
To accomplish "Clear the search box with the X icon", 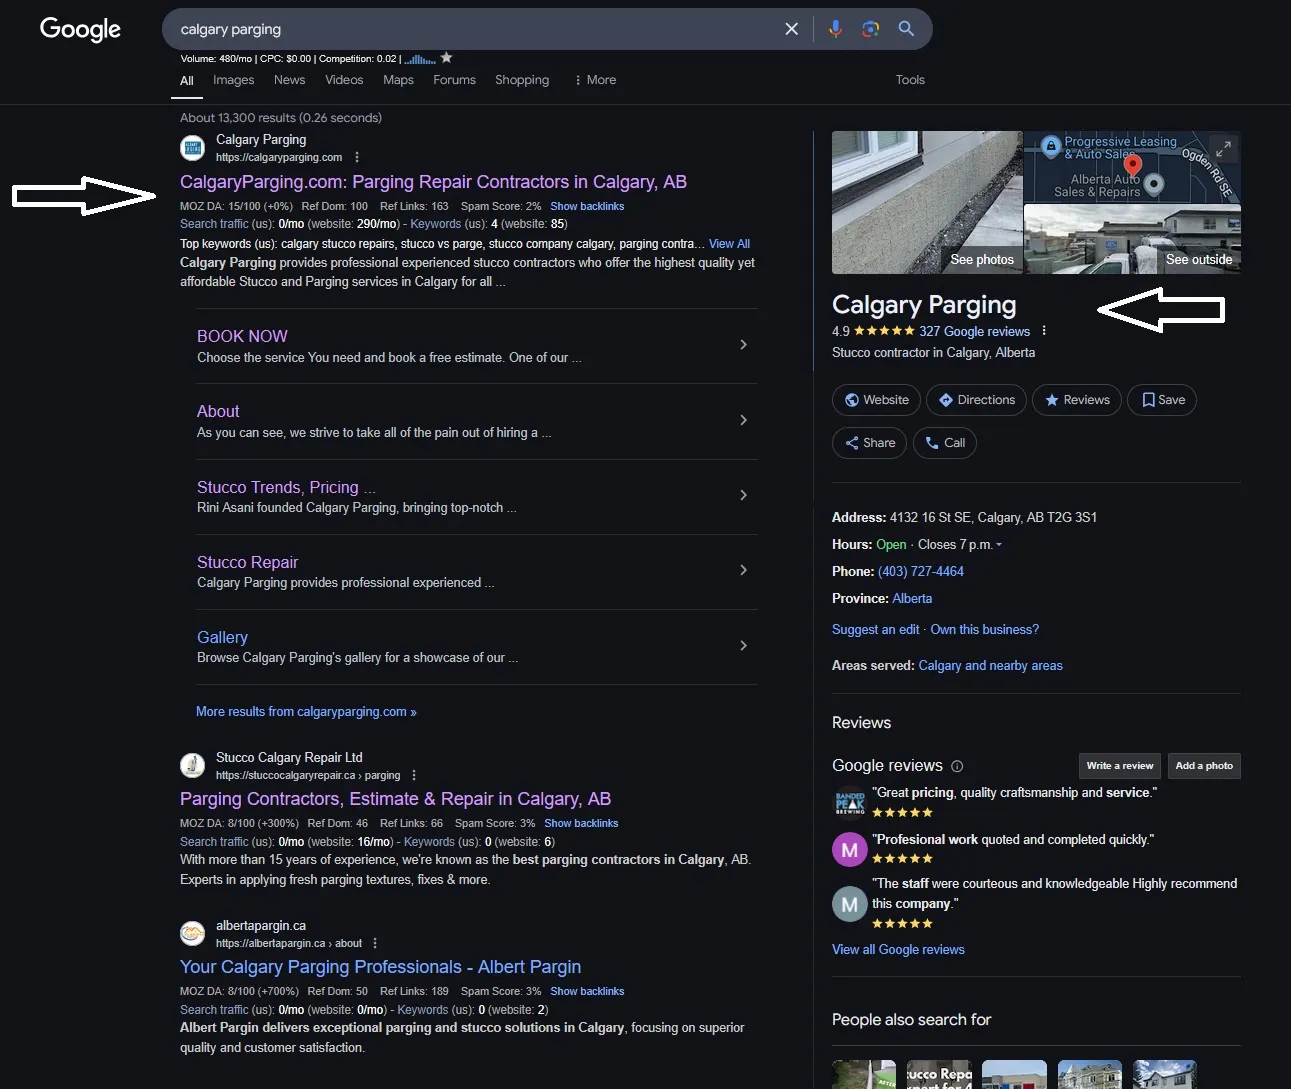I will (791, 29).
